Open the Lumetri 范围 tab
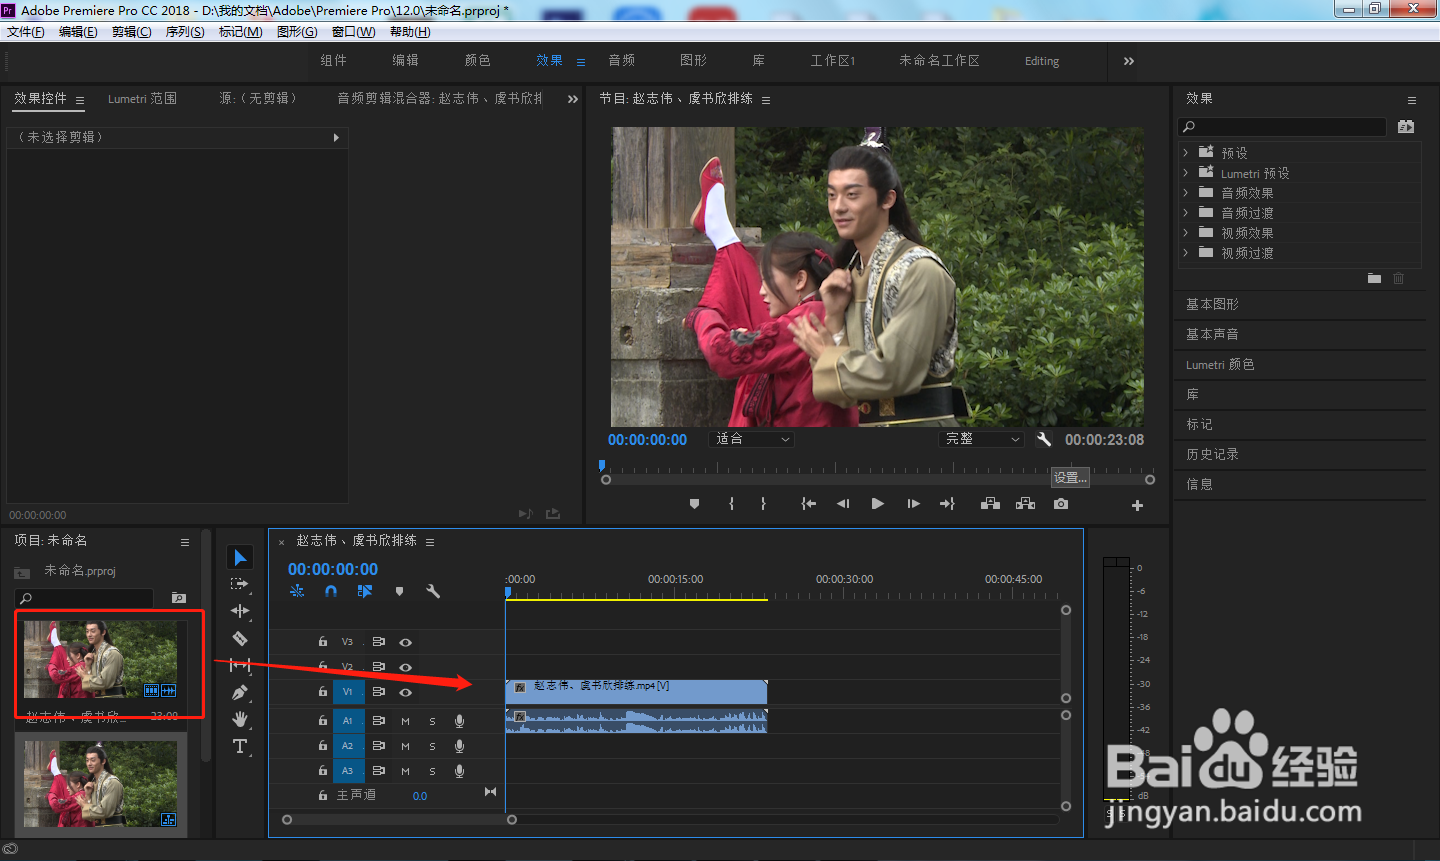1440x861 pixels. click(x=142, y=99)
